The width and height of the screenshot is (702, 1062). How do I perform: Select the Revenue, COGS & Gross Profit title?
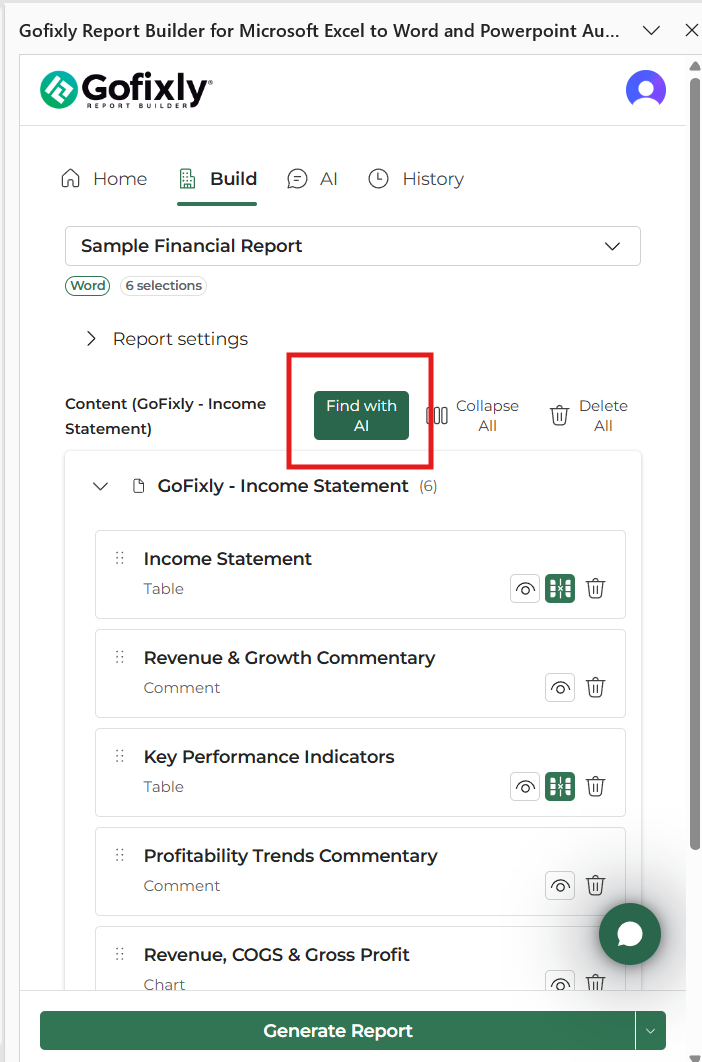point(276,954)
